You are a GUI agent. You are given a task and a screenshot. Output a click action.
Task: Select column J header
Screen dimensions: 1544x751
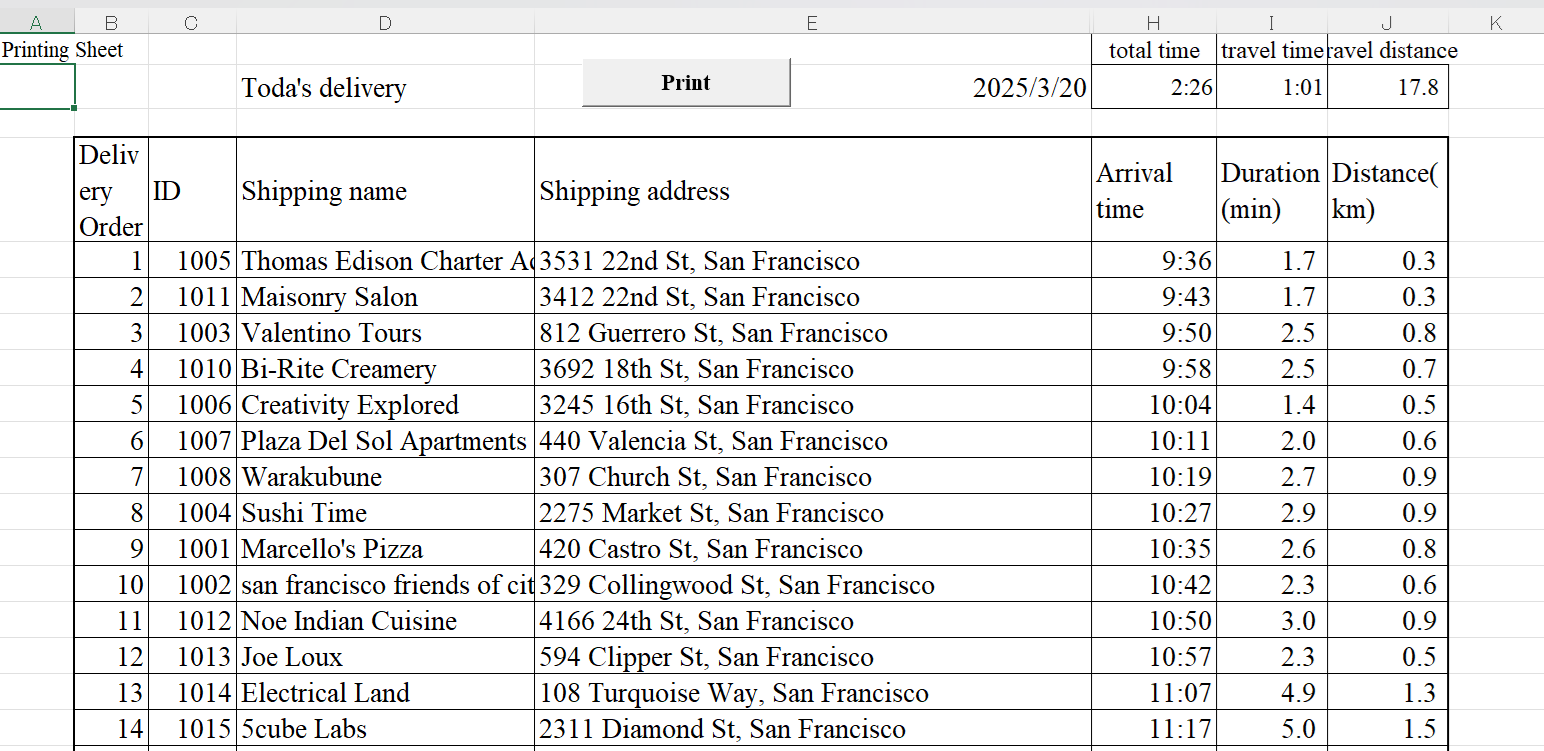[x=1387, y=23]
